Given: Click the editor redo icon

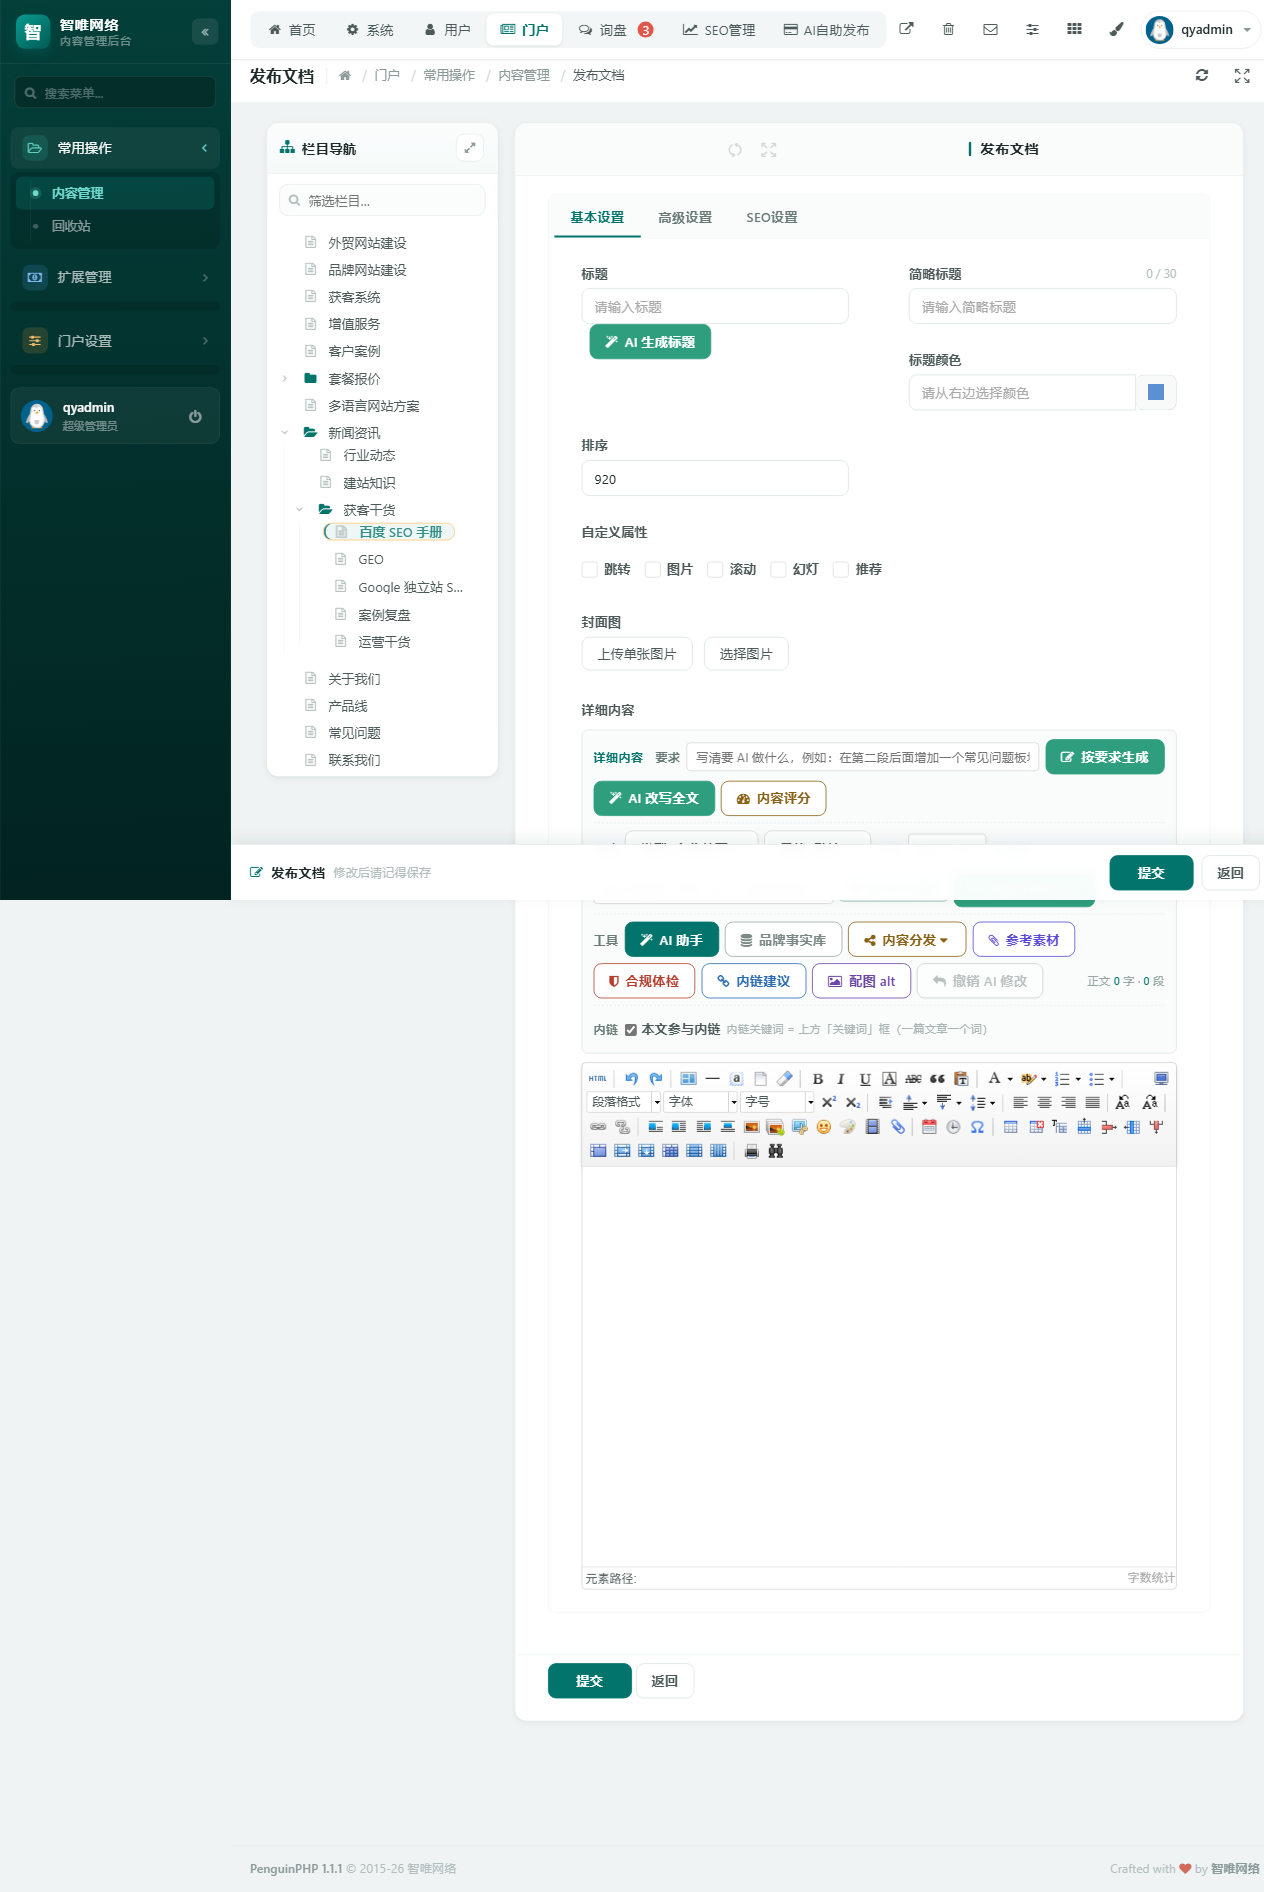Looking at the screenshot, I should [x=656, y=1079].
